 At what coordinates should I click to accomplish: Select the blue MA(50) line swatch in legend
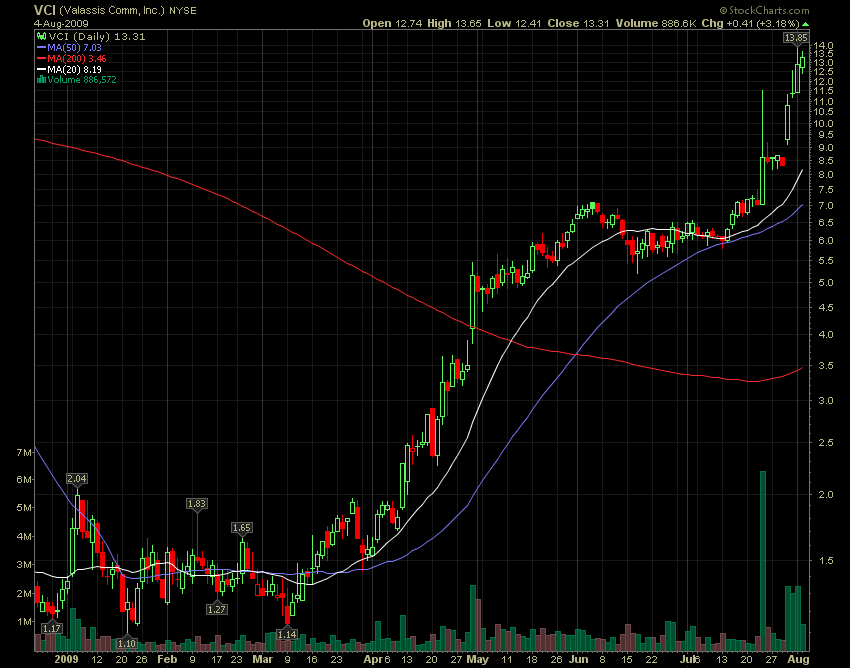tap(41, 48)
